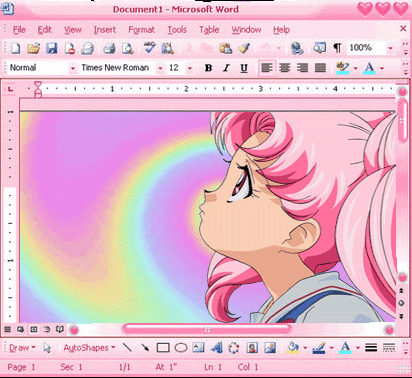412x378 pixels.
Task: Click the vertical scrollbar thumb
Action: coord(403,121)
